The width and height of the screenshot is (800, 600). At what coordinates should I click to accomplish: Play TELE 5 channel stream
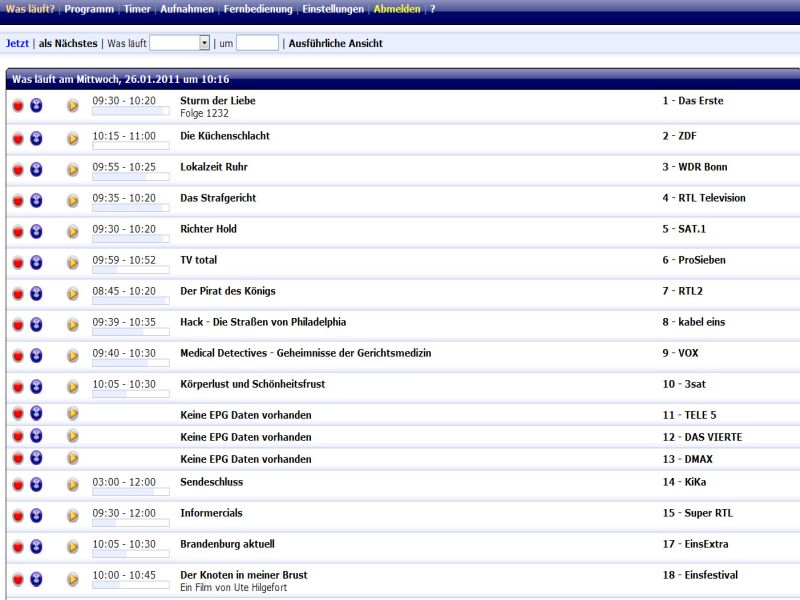coord(72,413)
